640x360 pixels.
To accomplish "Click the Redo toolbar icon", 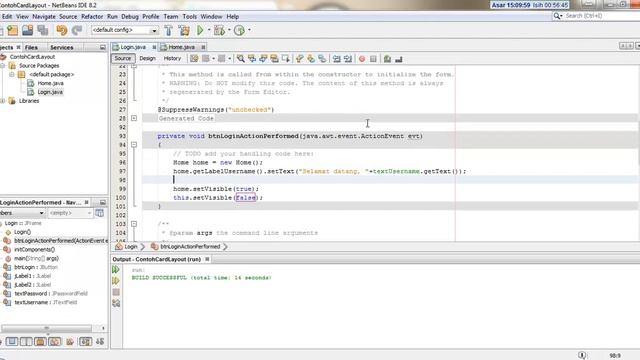I will point(77,30).
